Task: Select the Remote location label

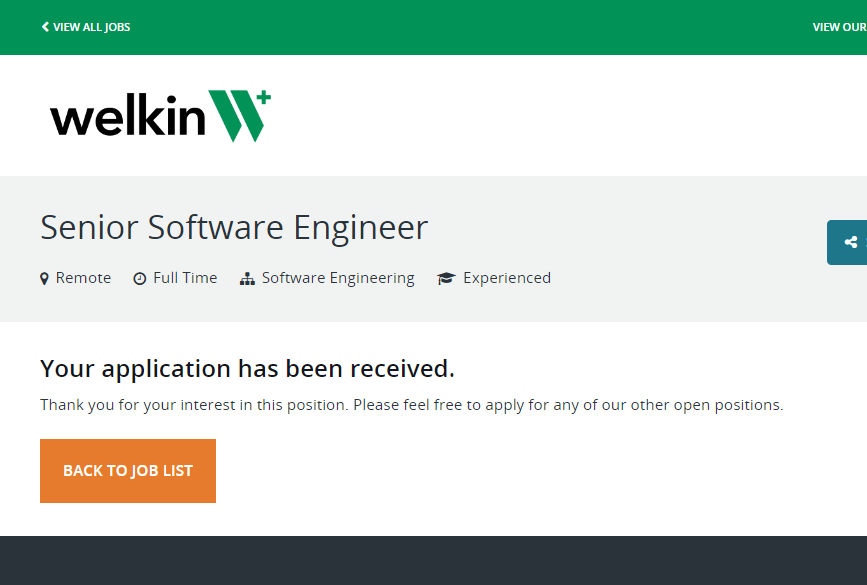Action: 83,278
